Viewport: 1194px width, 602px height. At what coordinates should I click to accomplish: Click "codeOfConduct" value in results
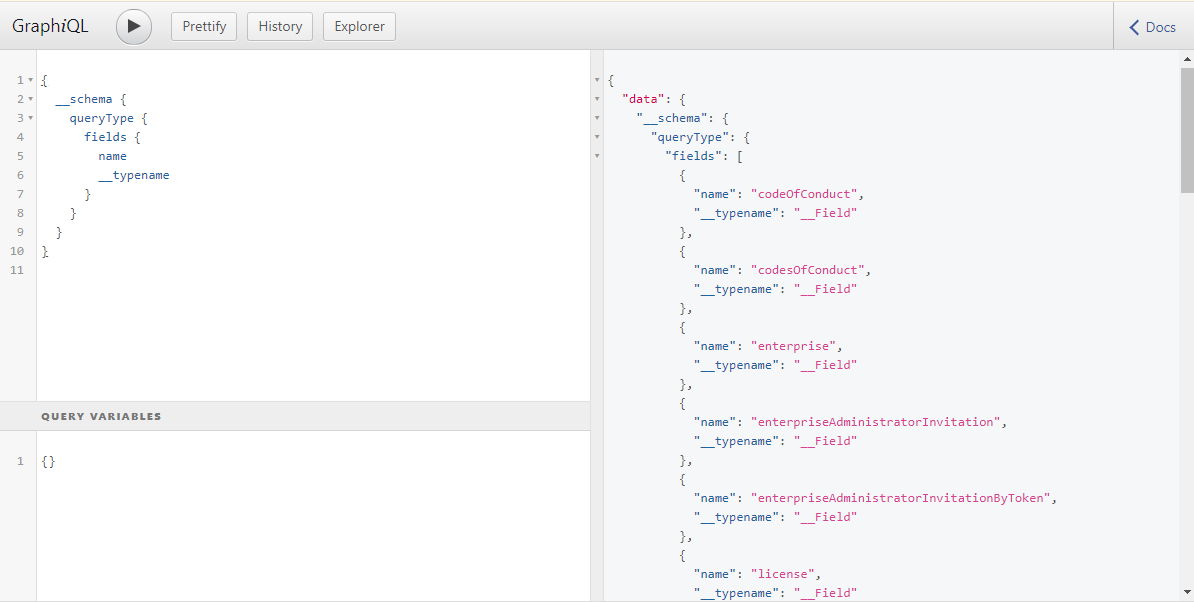pyautogui.click(x=804, y=194)
